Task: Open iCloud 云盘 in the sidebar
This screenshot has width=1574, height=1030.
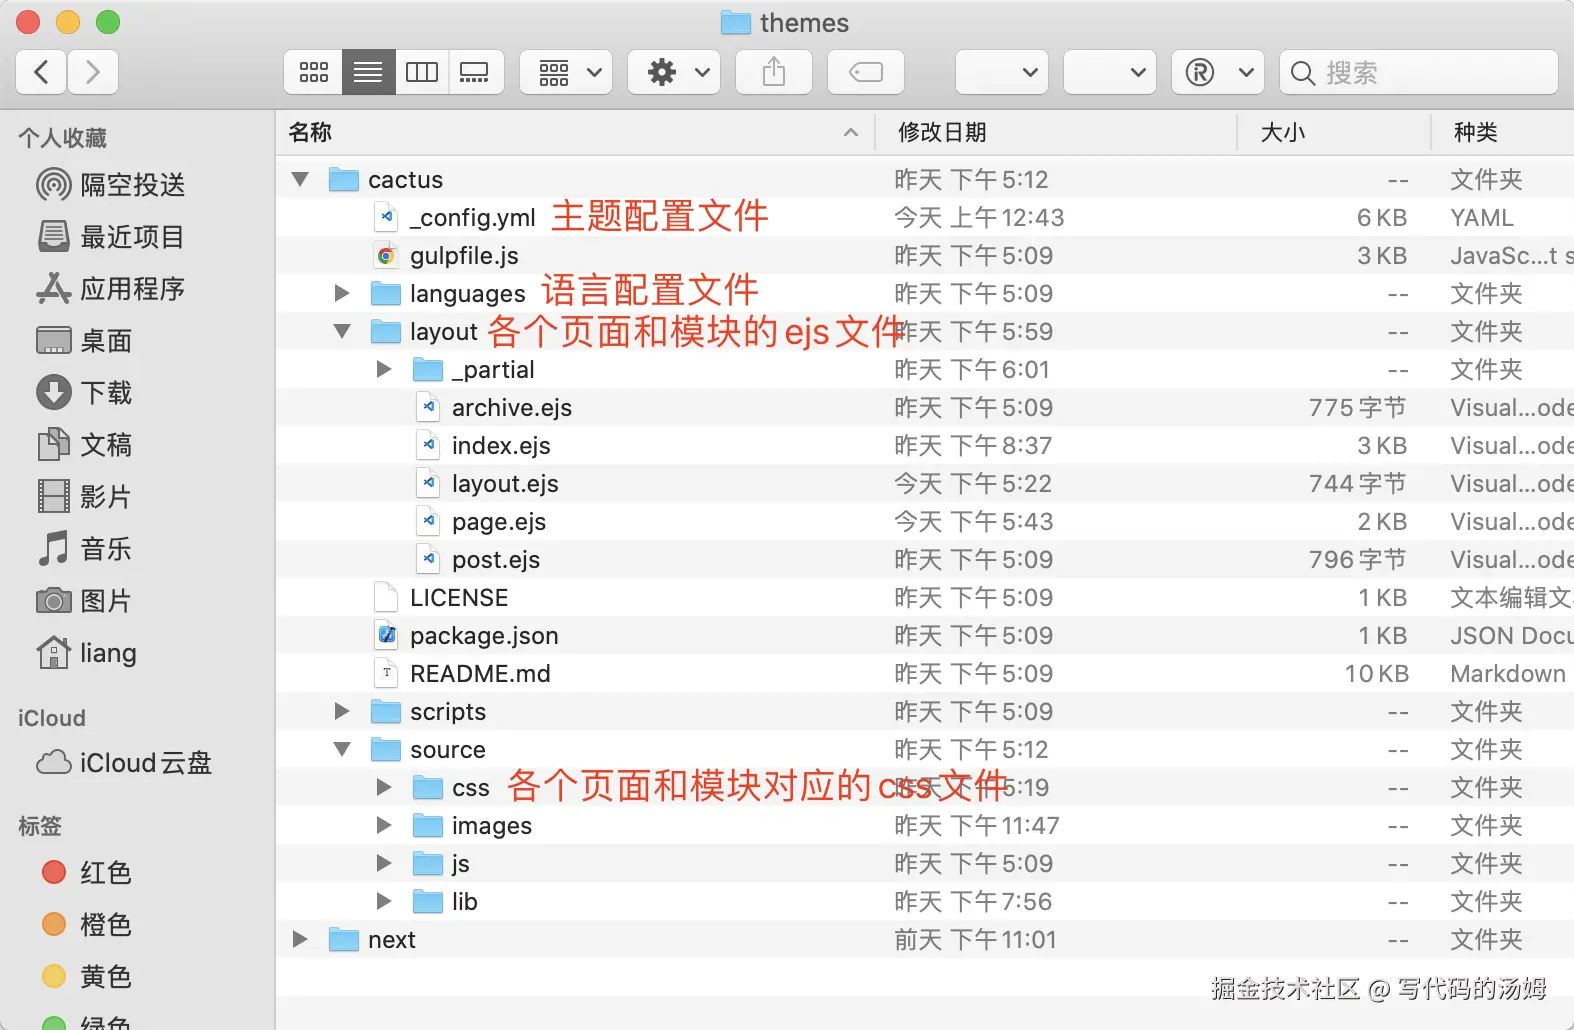Action: coord(124,763)
